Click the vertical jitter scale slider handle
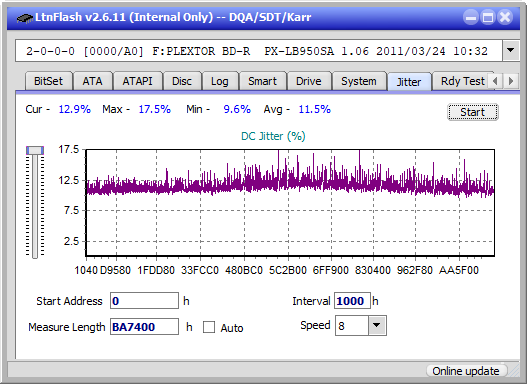This screenshot has height=384, width=527. [35, 150]
